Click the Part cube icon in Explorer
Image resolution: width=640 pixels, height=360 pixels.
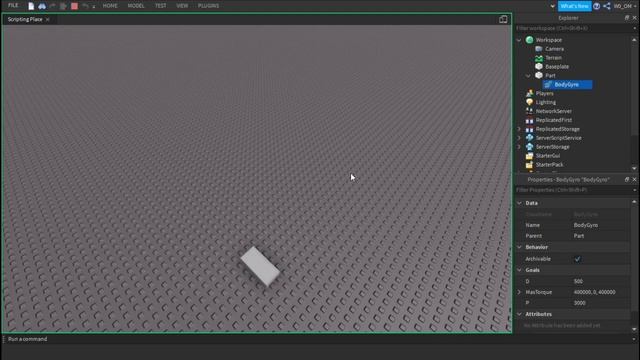pos(539,76)
